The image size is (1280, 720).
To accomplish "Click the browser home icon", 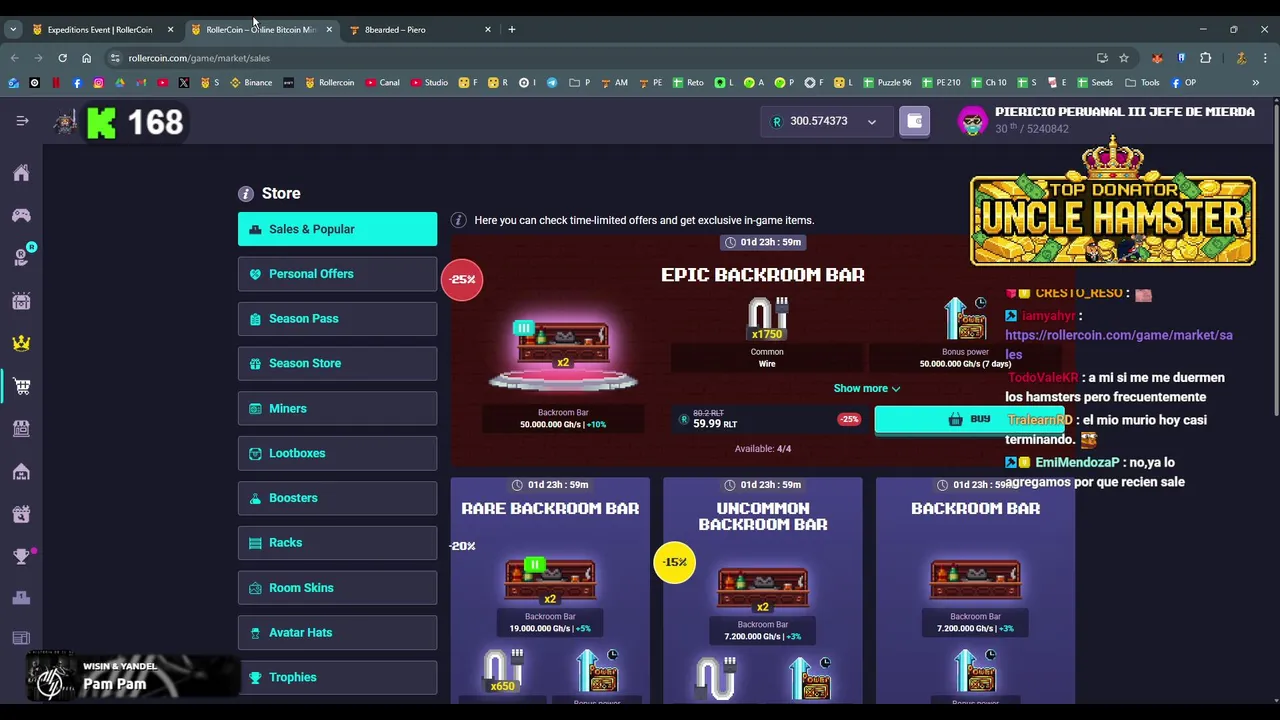I will 86,58.
